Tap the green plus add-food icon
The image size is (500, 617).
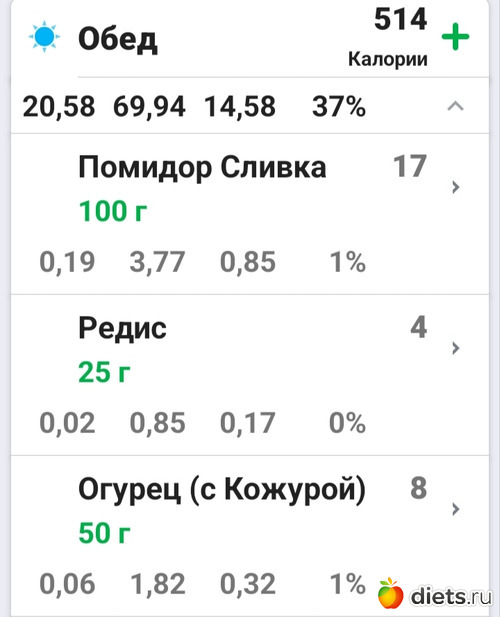click(455, 37)
